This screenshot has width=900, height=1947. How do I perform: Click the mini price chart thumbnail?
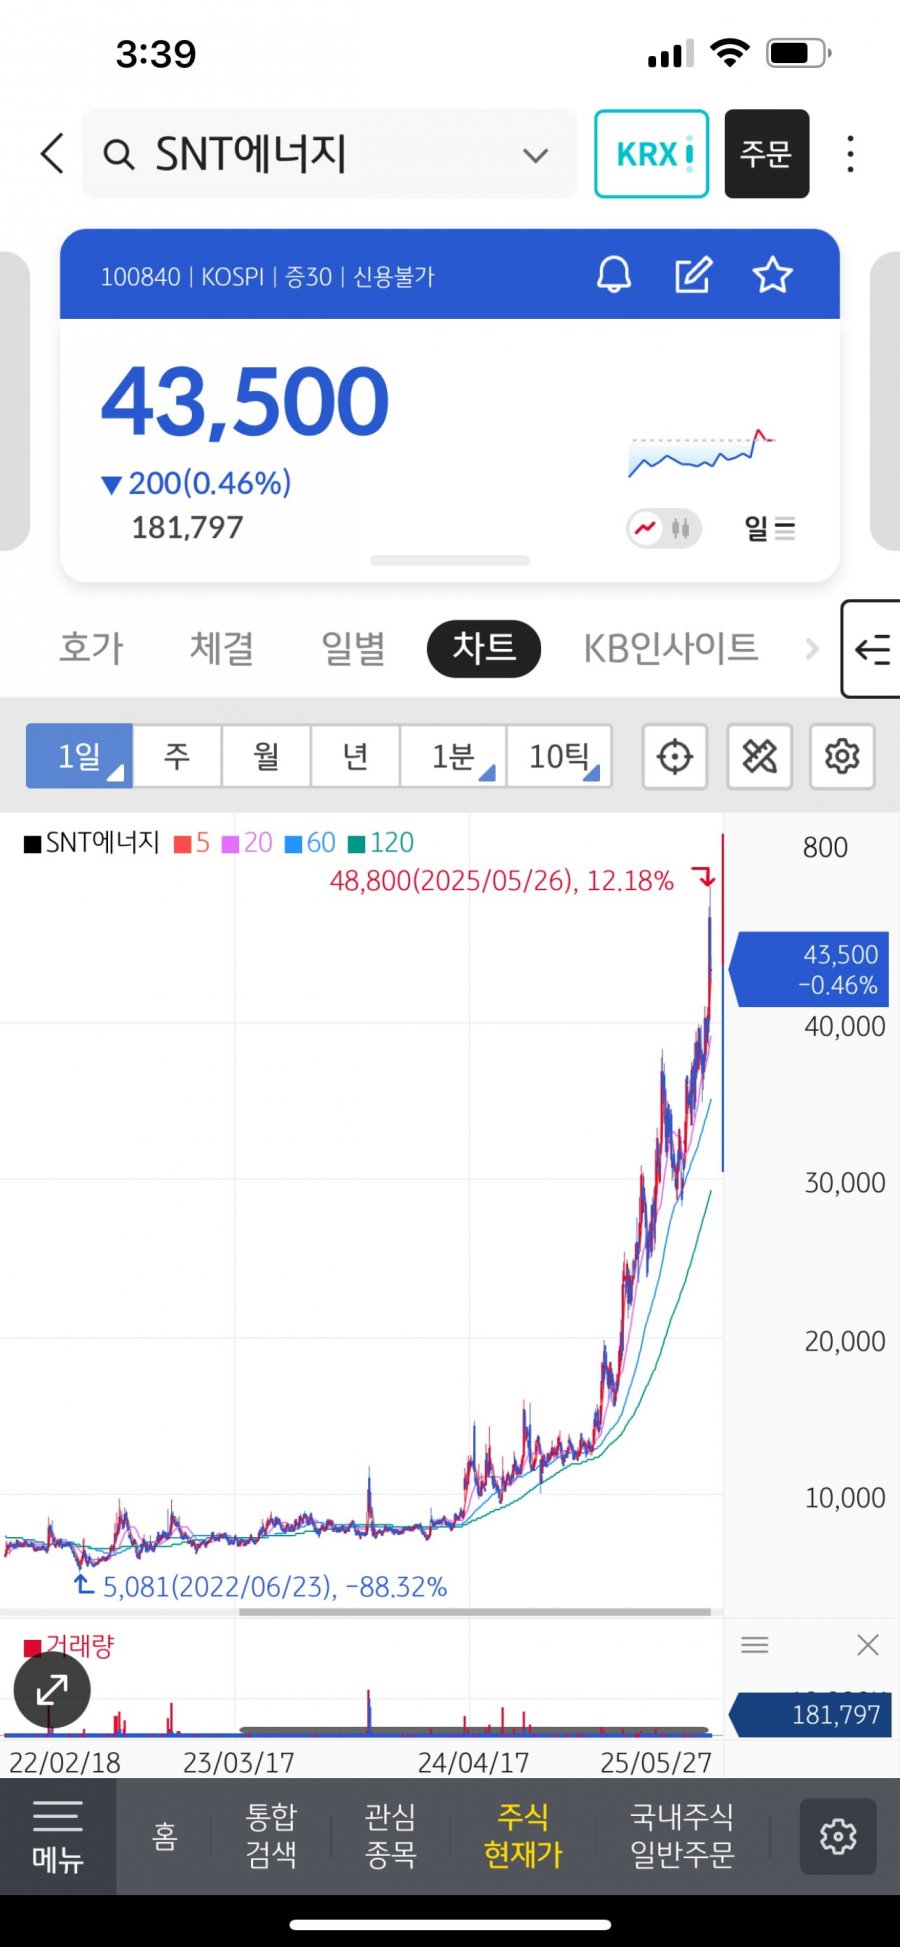(701, 455)
